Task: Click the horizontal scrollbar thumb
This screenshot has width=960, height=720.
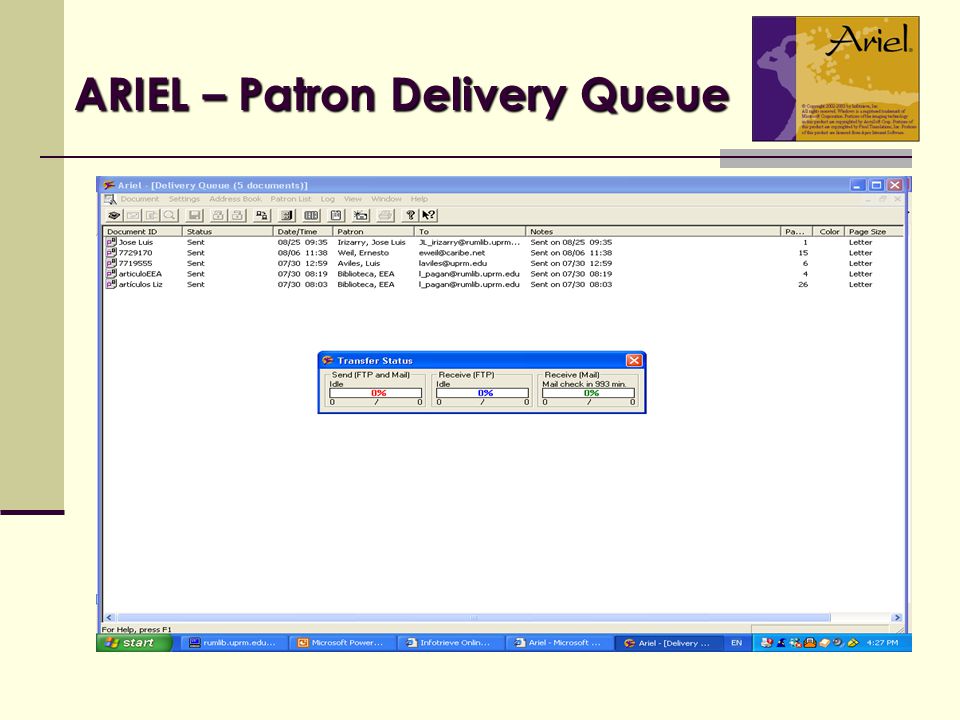Action: click(x=473, y=618)
